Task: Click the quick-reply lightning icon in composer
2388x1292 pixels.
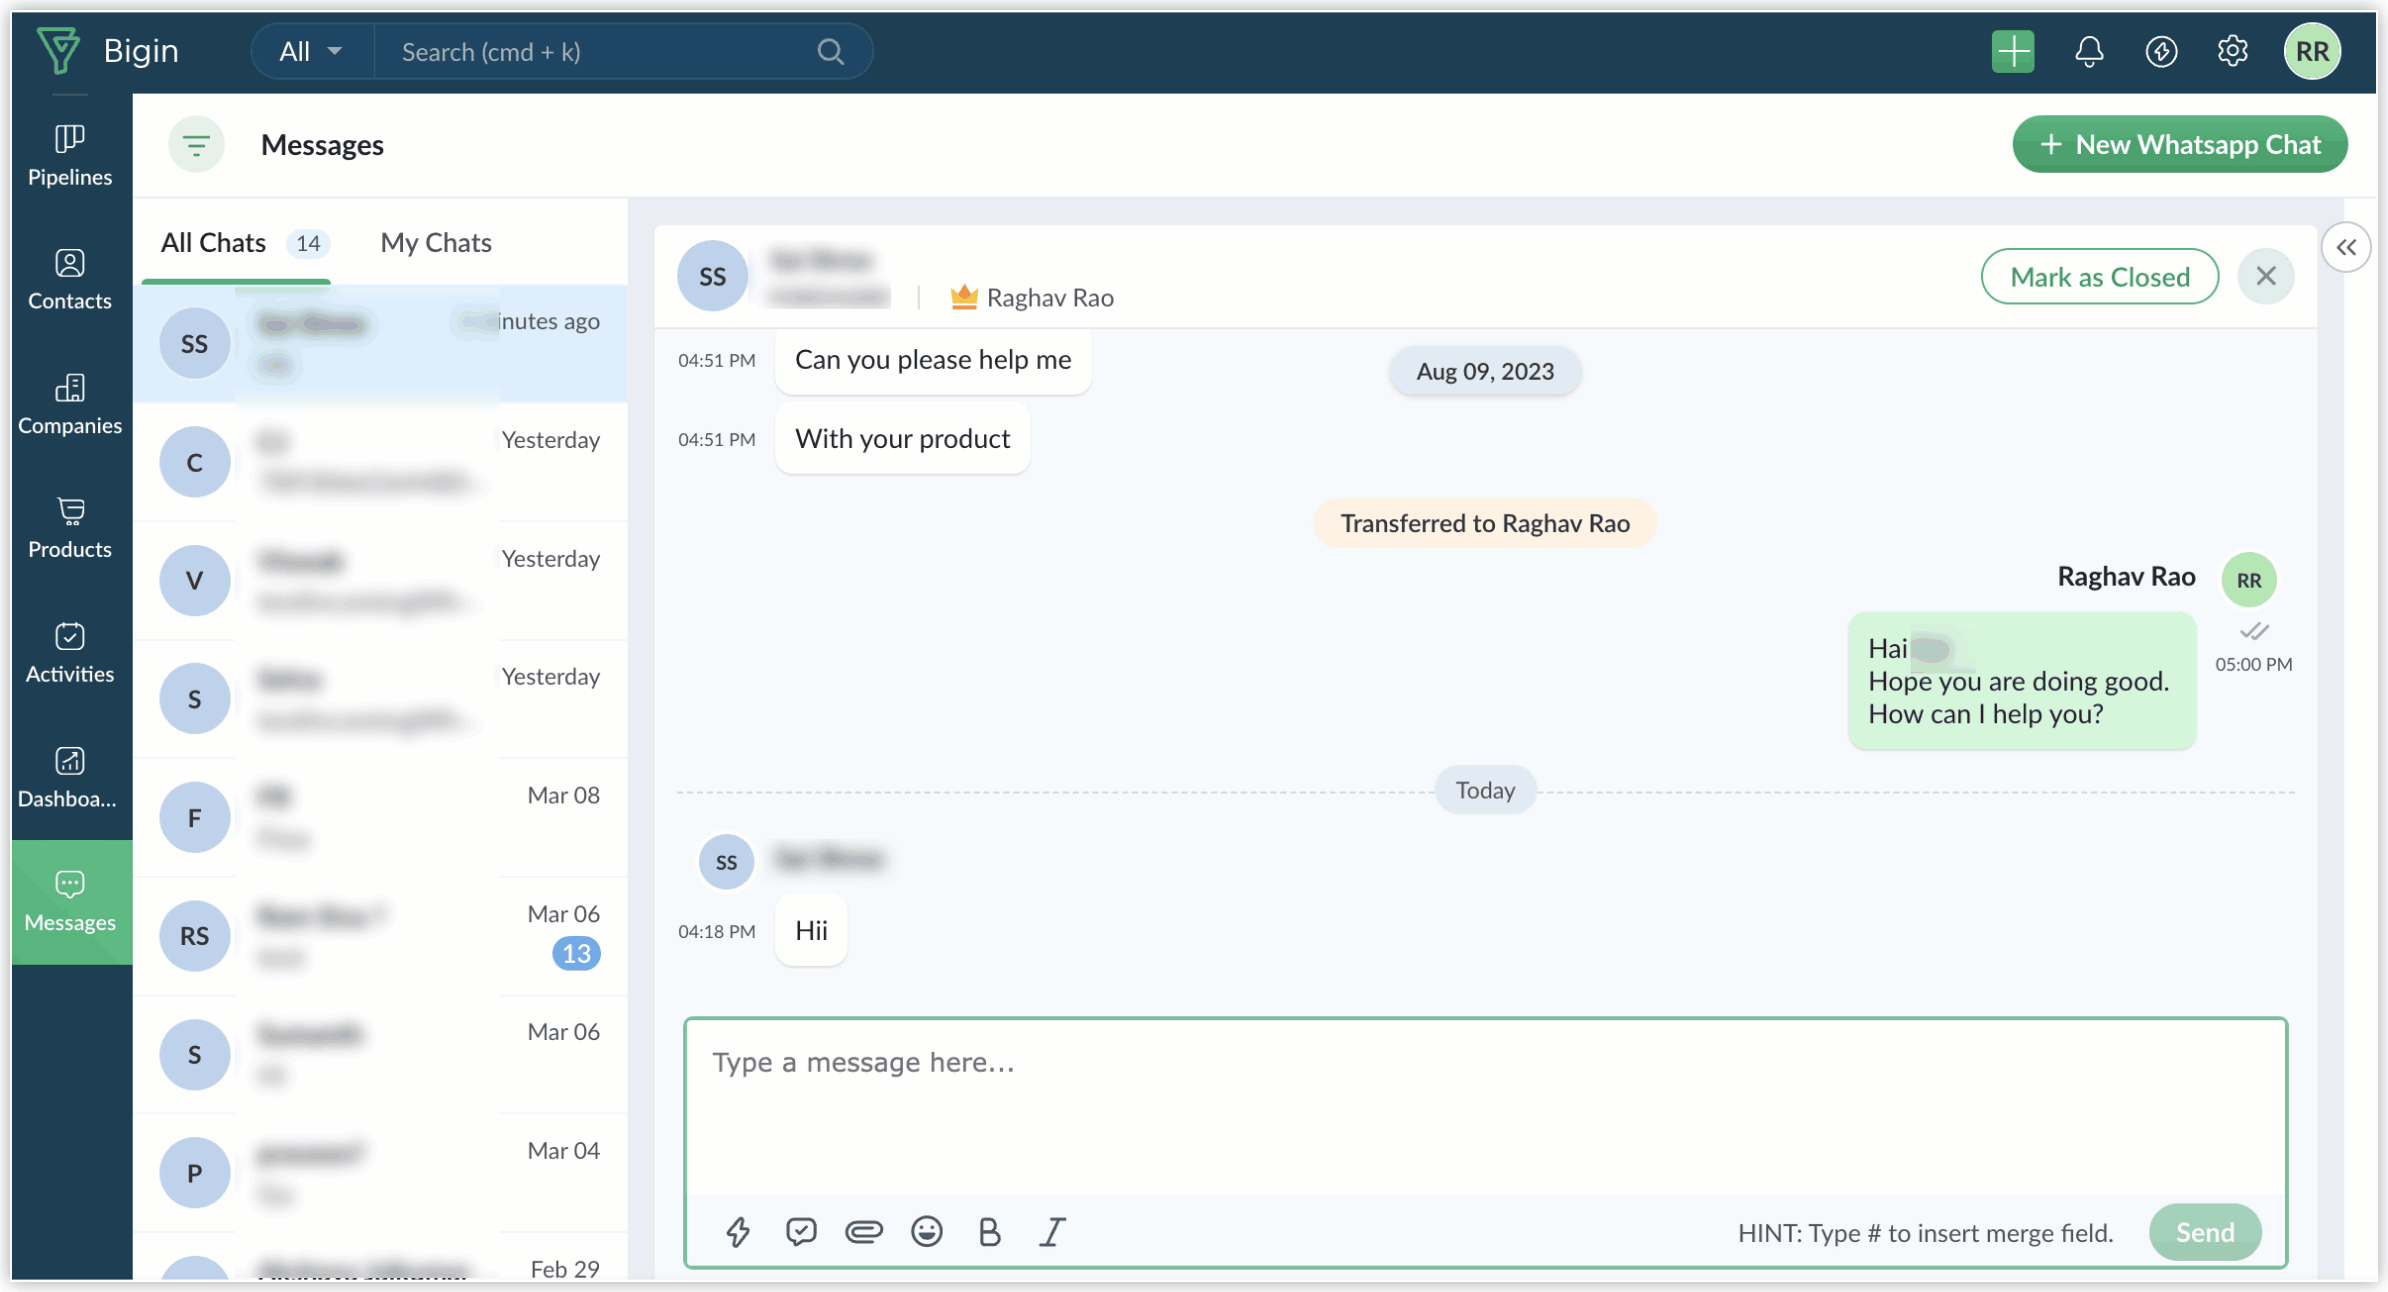Action: pyautogui.click(x=738, y=1232)
